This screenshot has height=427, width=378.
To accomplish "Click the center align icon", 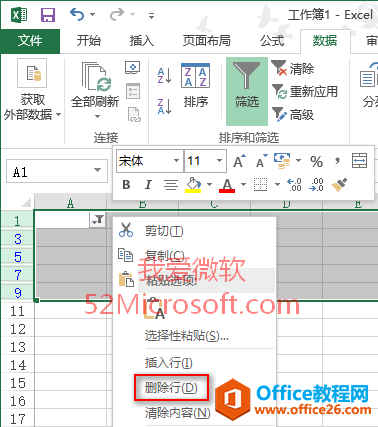I will 171,184.
